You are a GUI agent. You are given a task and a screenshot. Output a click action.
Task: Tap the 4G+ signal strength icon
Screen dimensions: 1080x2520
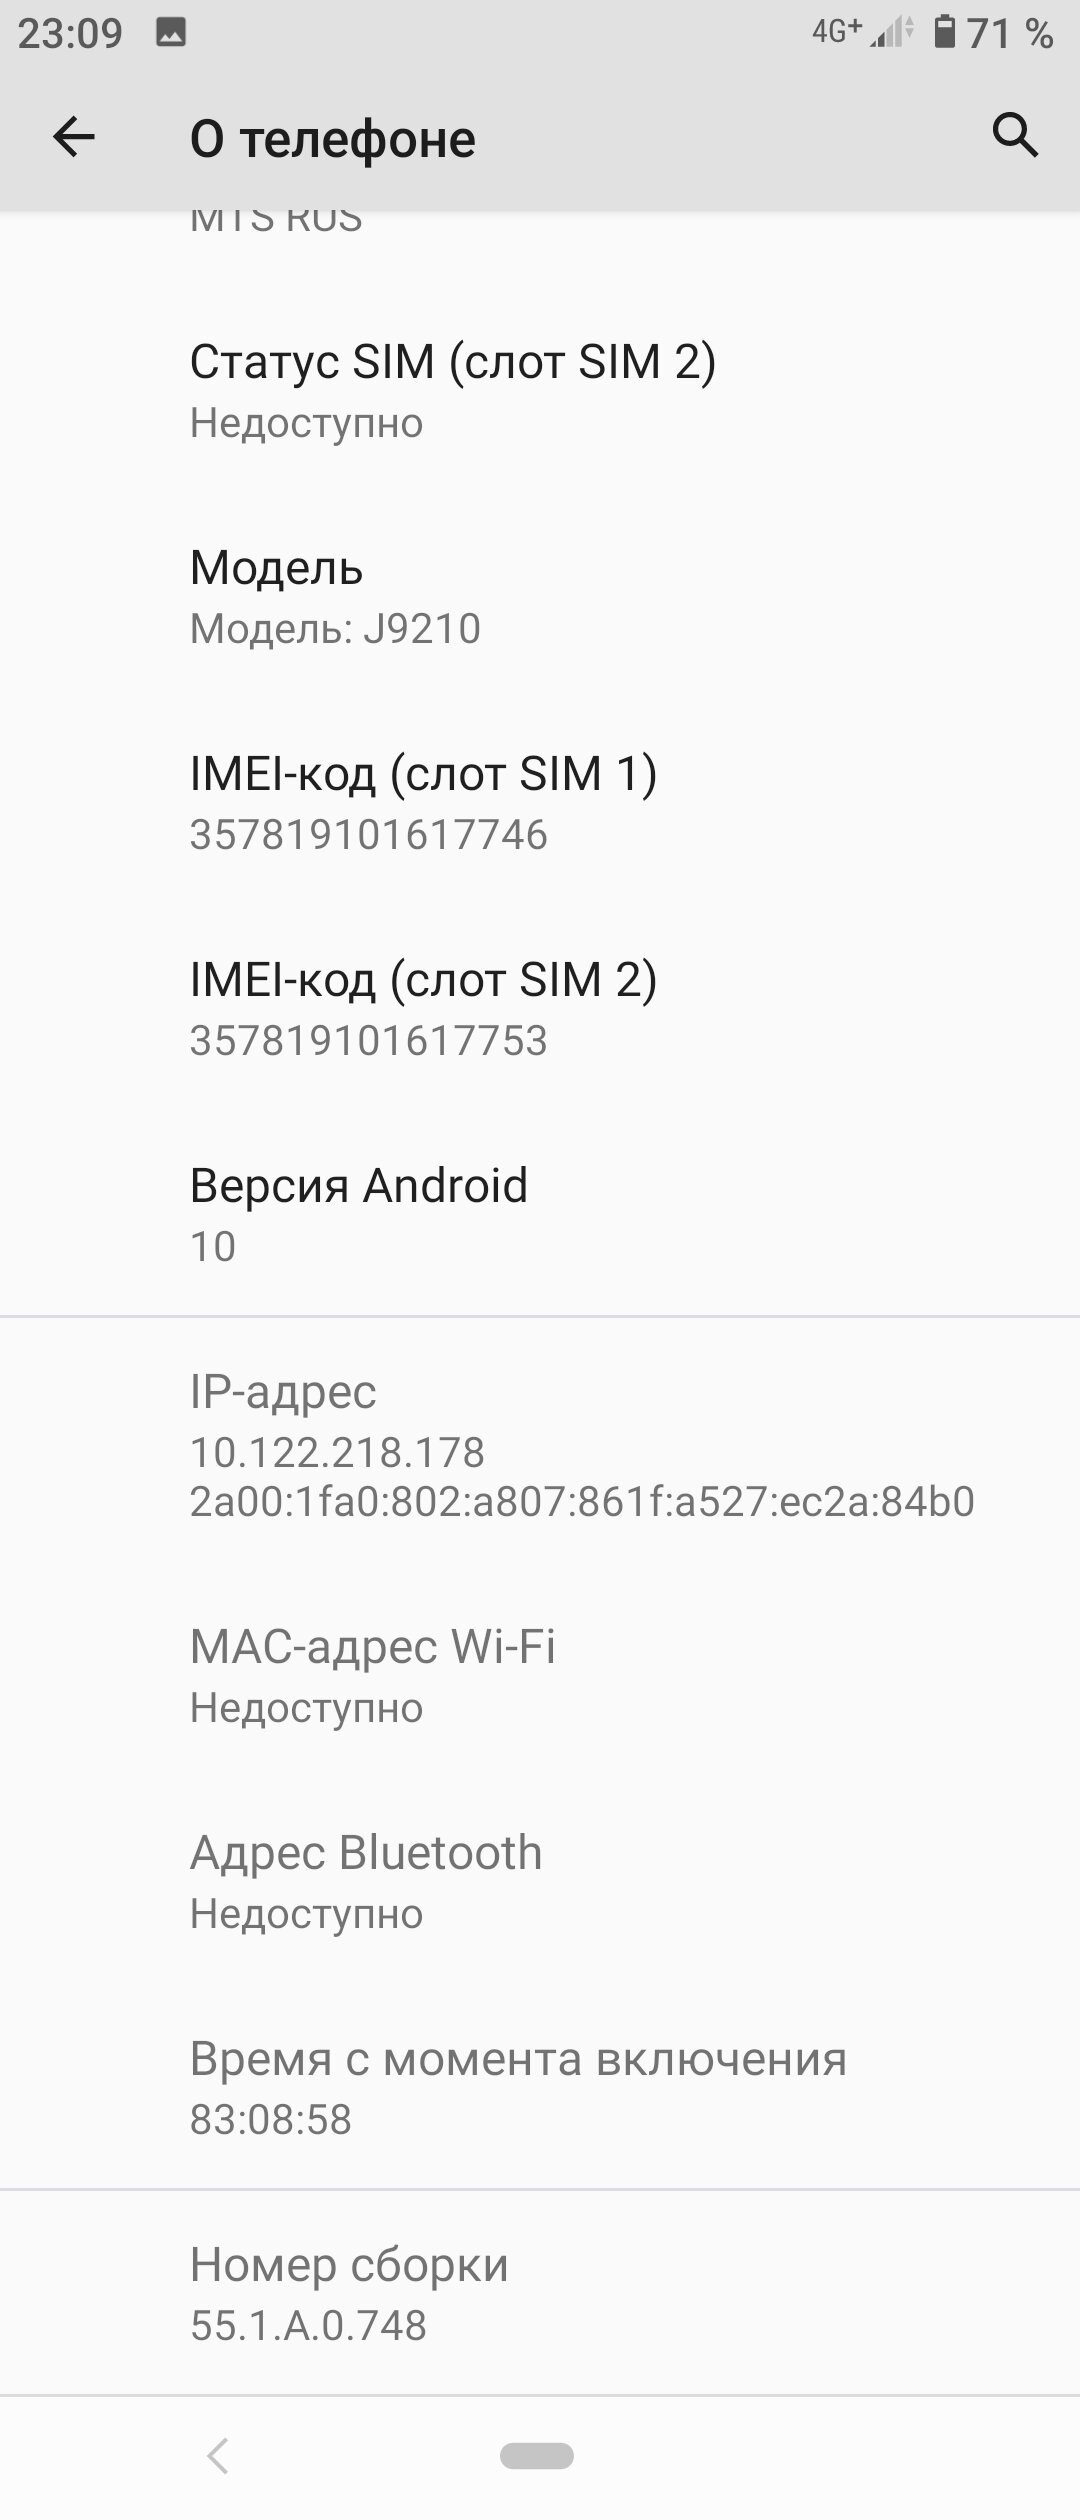click(x=862, y=33)
